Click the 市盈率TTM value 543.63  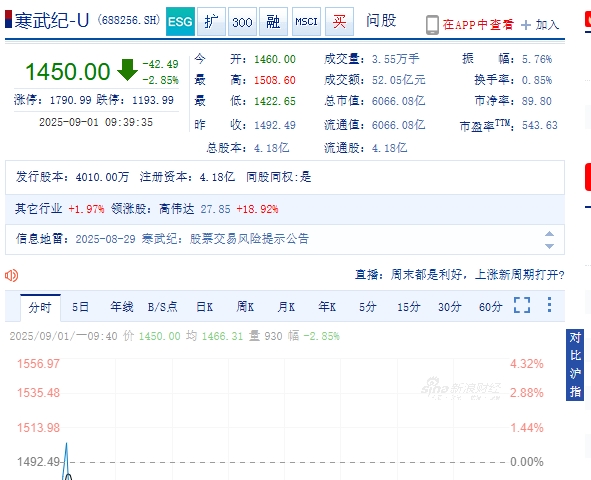coord(540,125)
